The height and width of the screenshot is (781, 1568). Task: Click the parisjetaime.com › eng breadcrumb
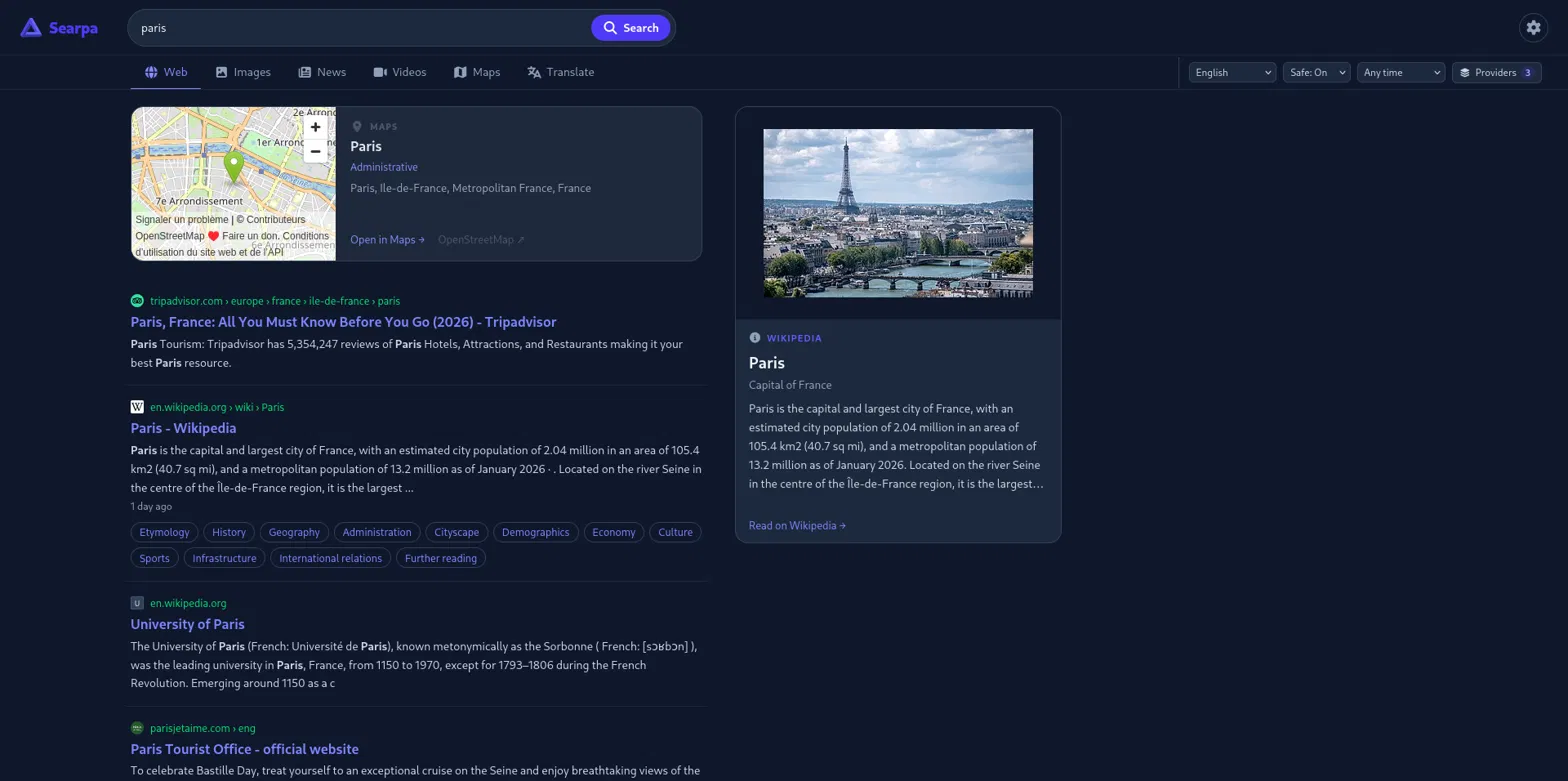[203, 728]
